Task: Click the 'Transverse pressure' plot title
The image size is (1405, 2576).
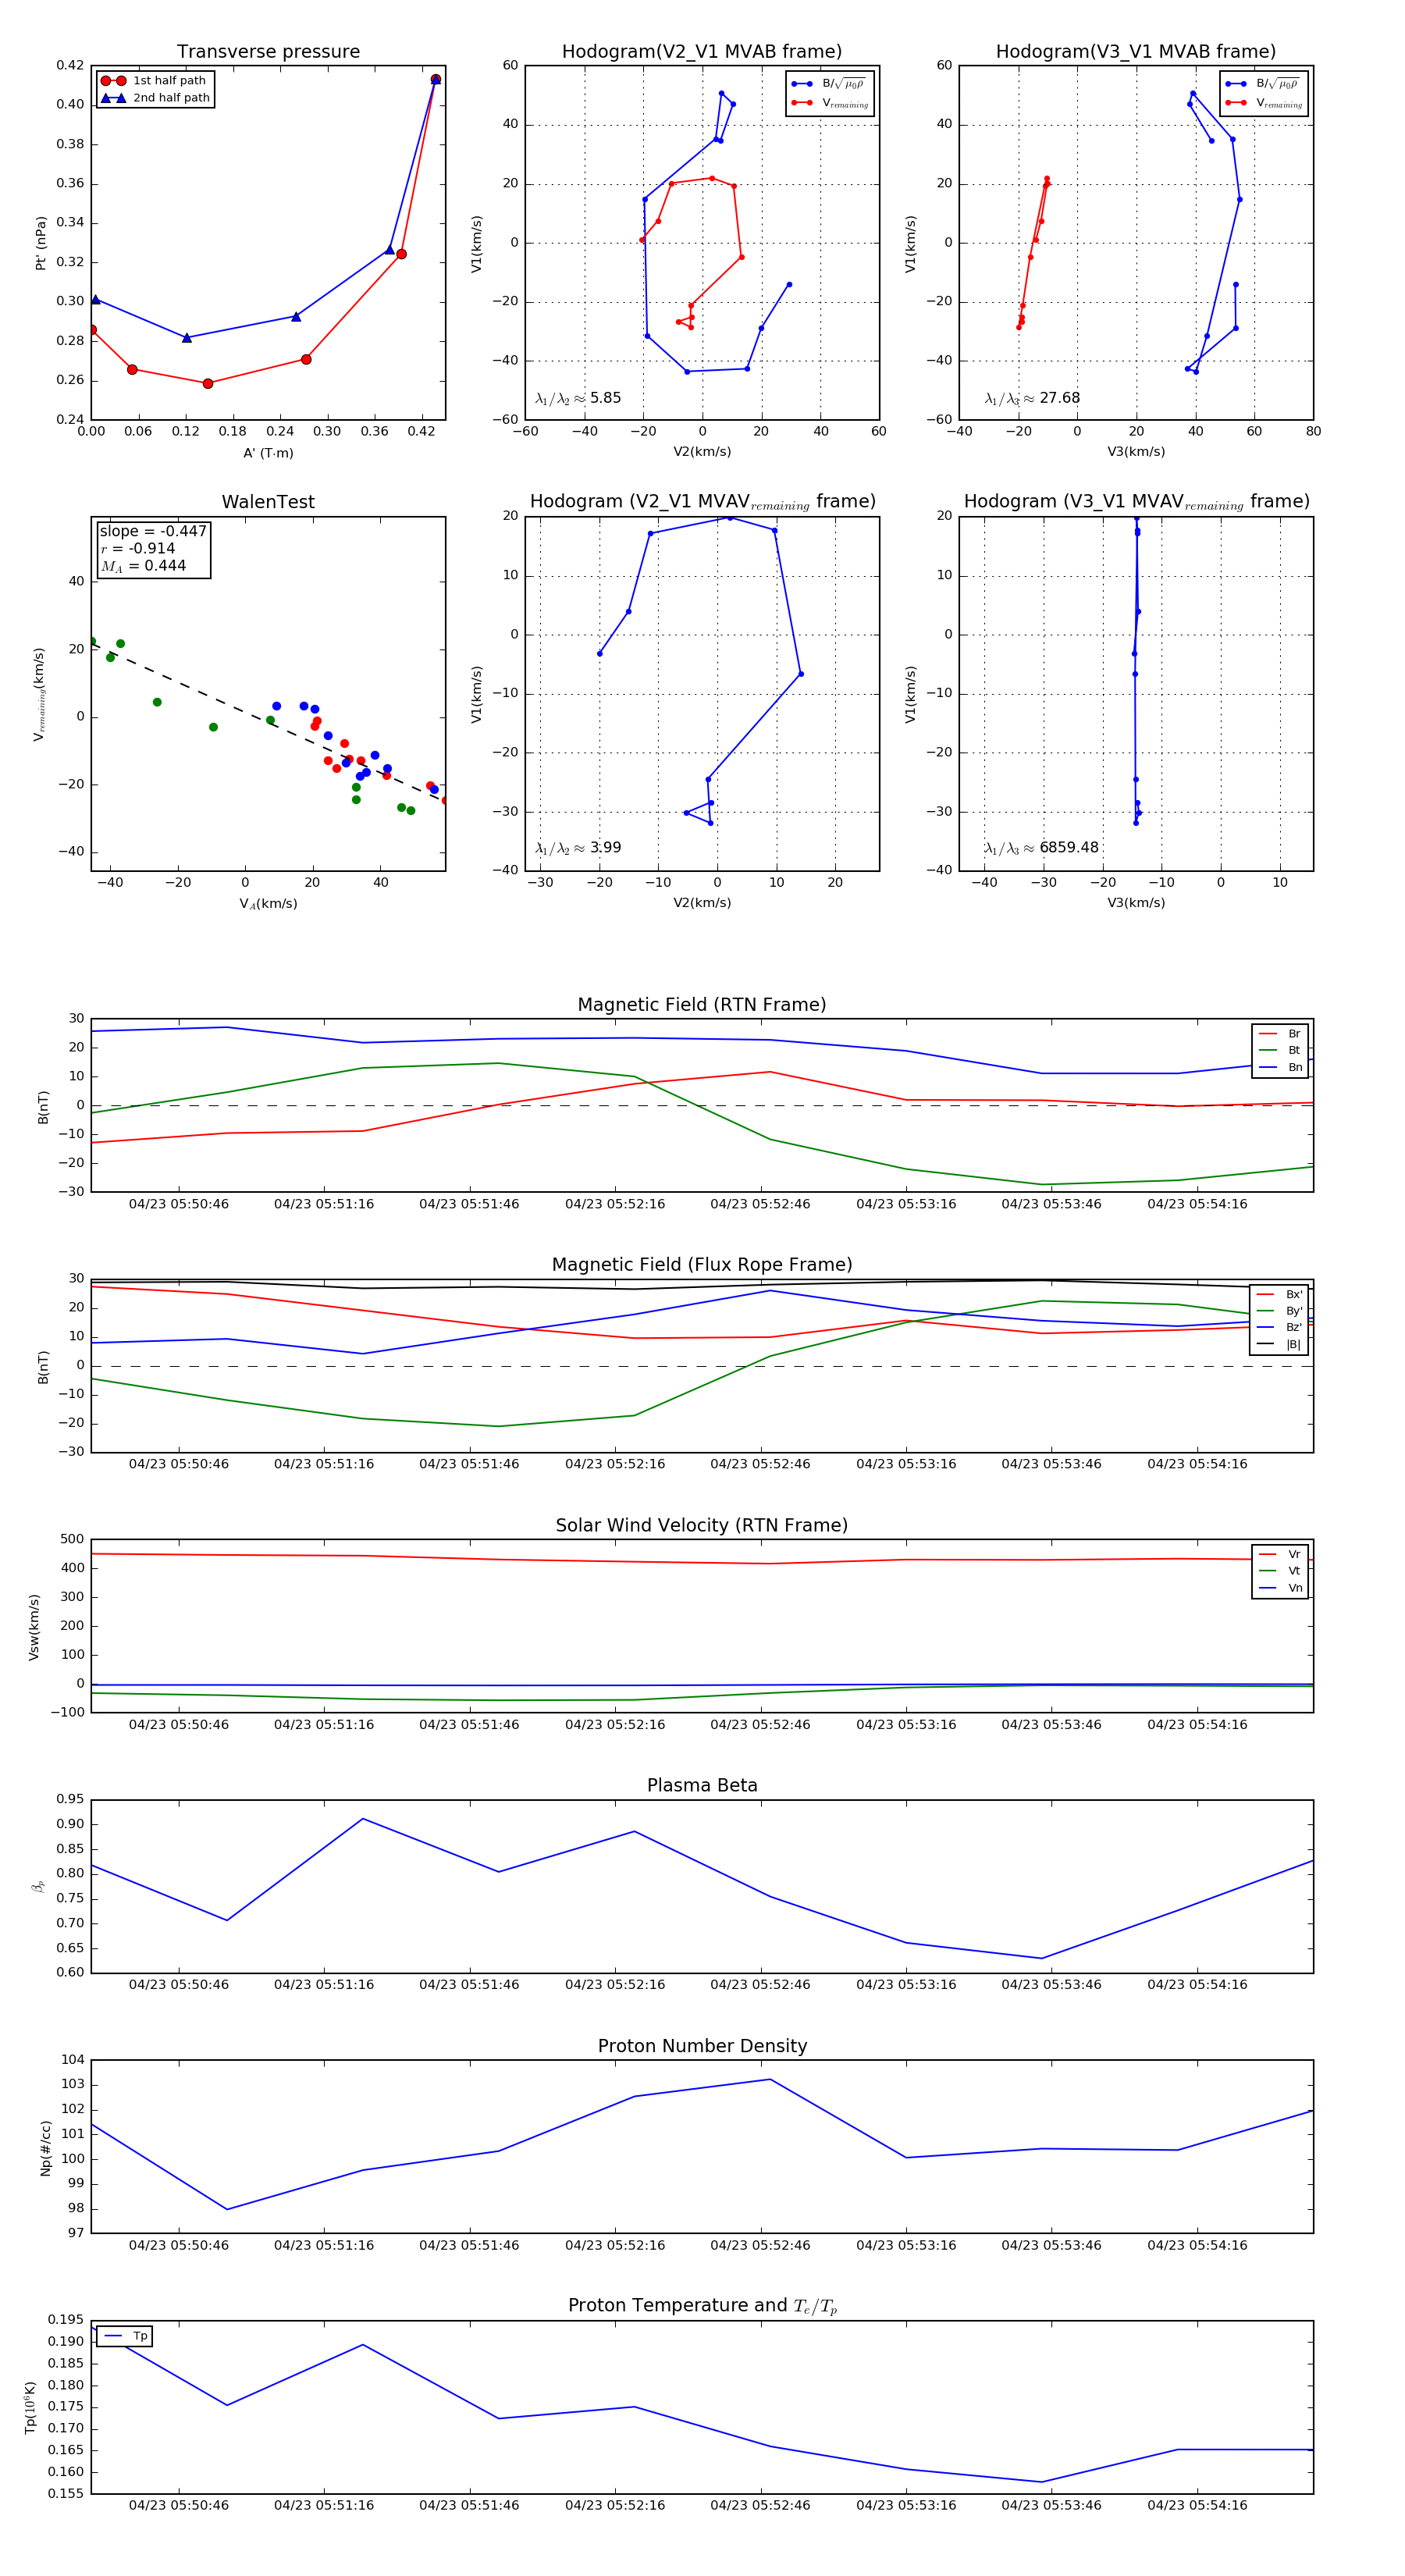Action: tap(268, 52)
